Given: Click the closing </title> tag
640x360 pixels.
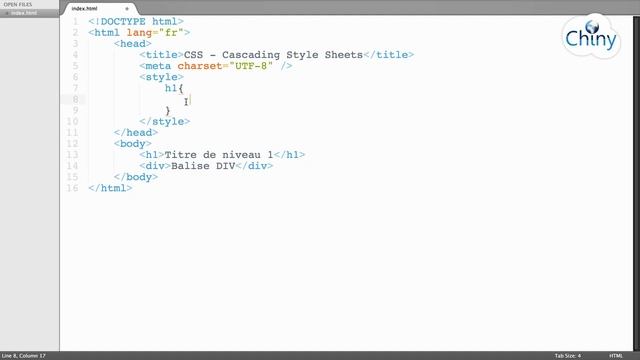Looking at the screenshot, I should click(389, 55).
